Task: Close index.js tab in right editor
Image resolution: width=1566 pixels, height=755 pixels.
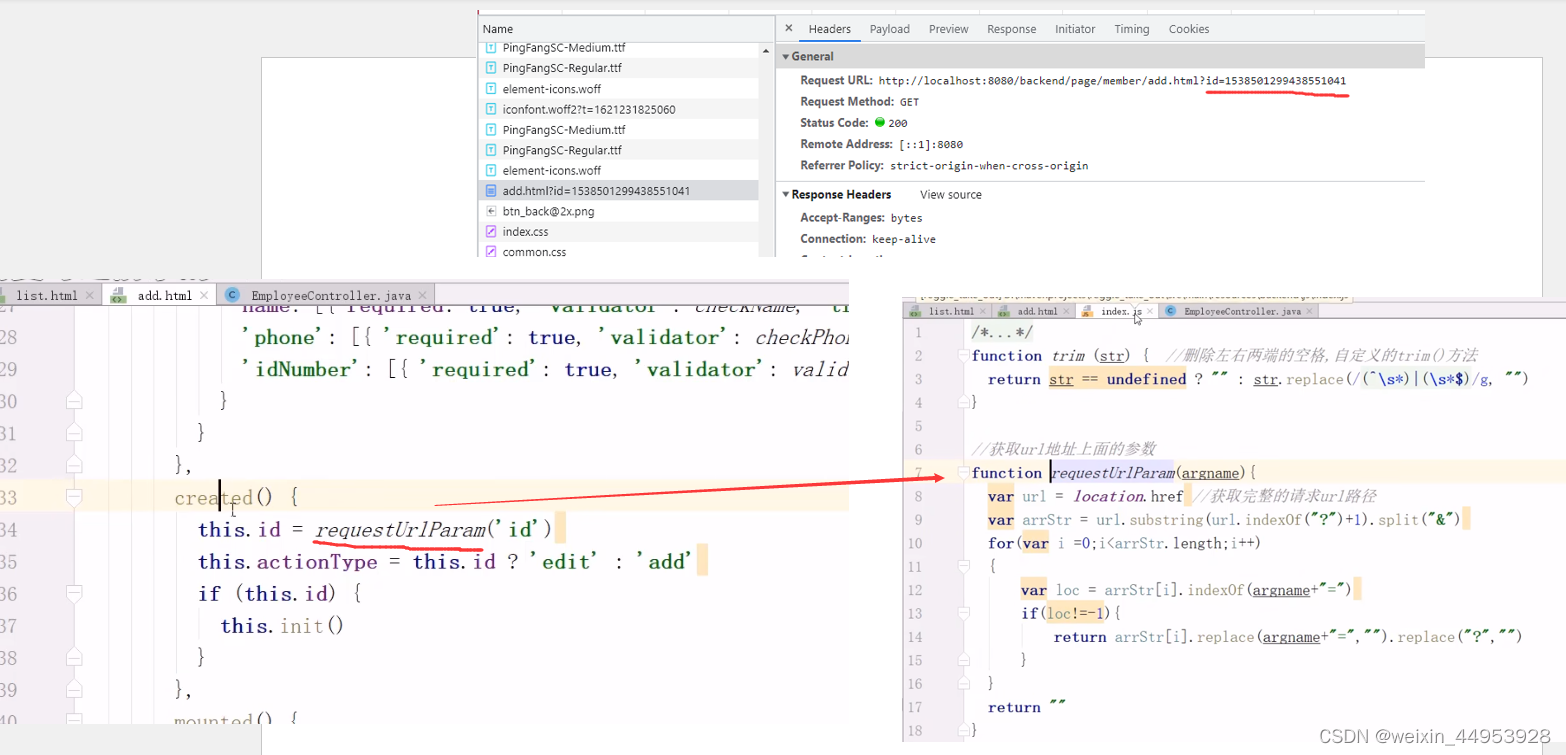Action: click(1150, 312)
